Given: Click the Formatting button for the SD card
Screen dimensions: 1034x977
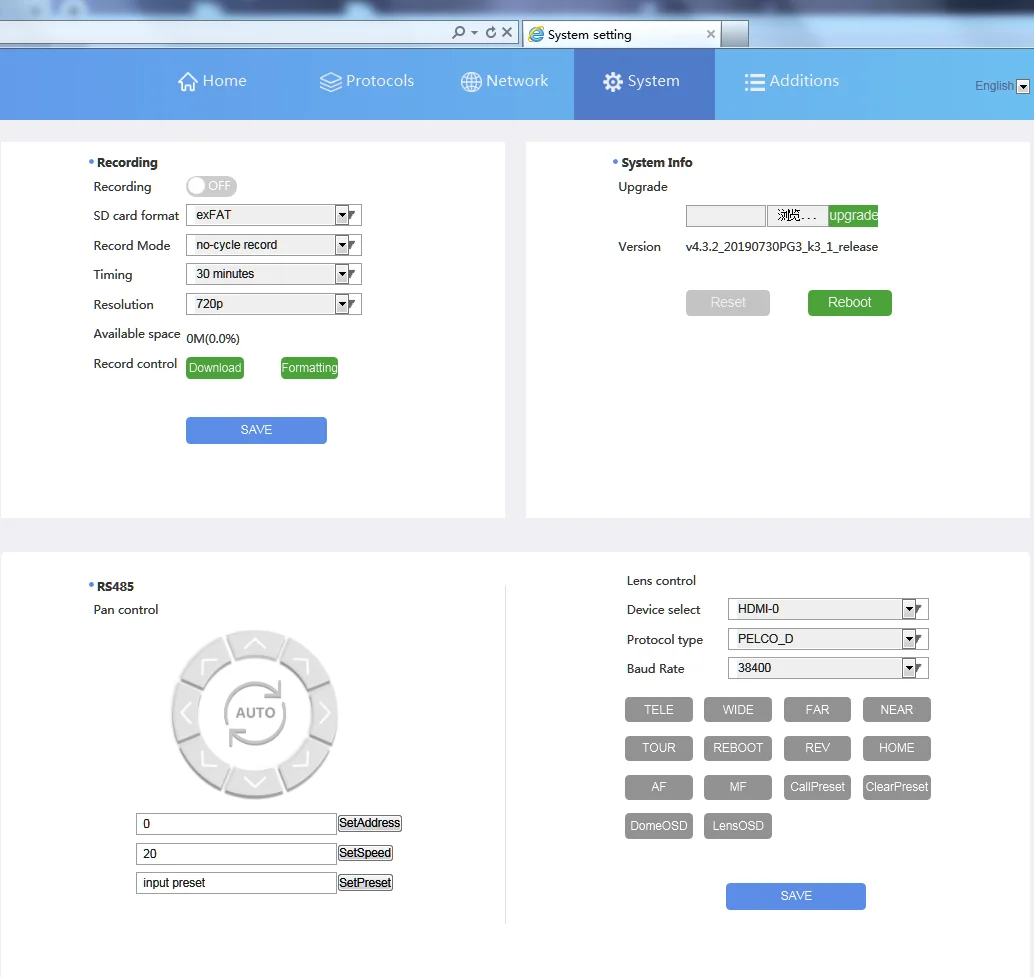Looking at the screenshot, I should coord(309,368).
